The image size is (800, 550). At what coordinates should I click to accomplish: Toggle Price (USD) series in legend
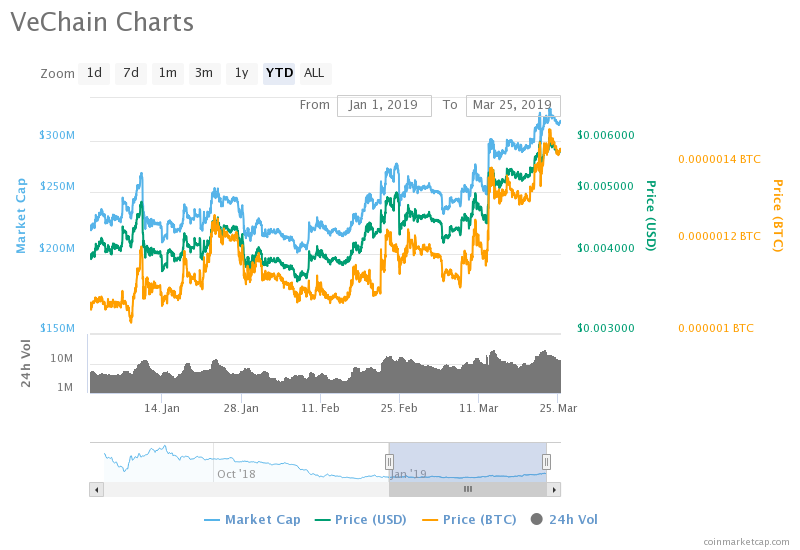point(361,519)
